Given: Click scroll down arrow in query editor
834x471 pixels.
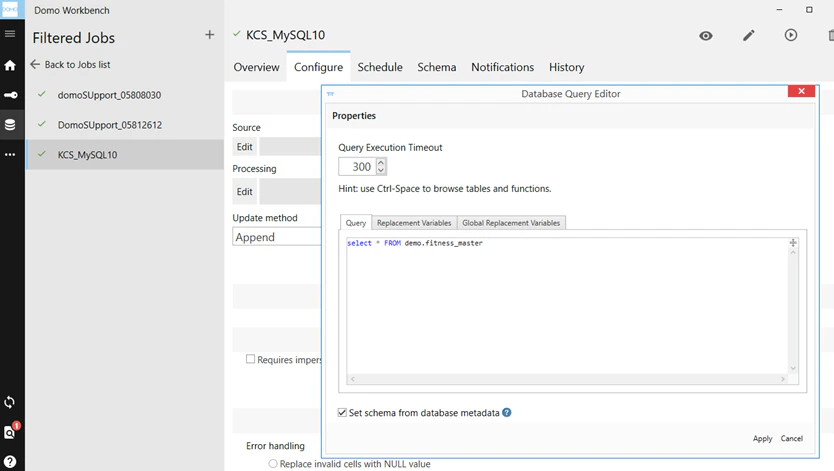Looking at the screenshot, I should point(793,368).
